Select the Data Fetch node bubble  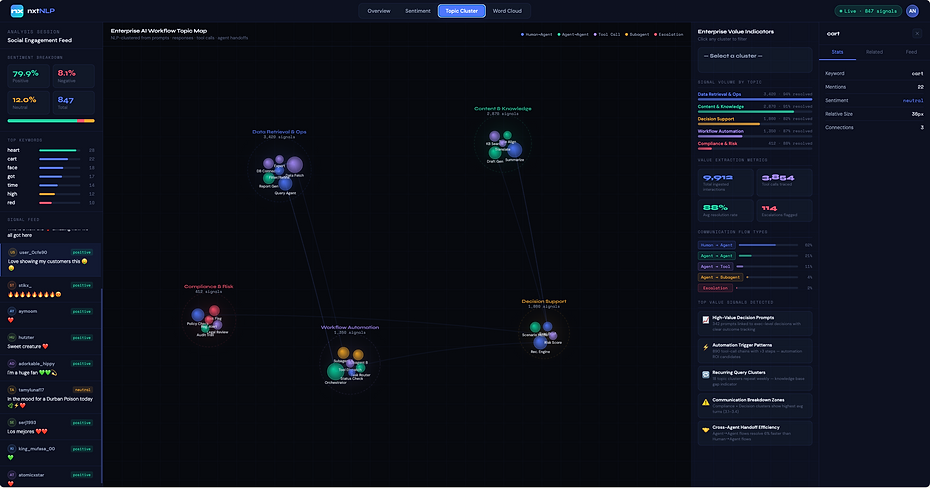[295, 165]
